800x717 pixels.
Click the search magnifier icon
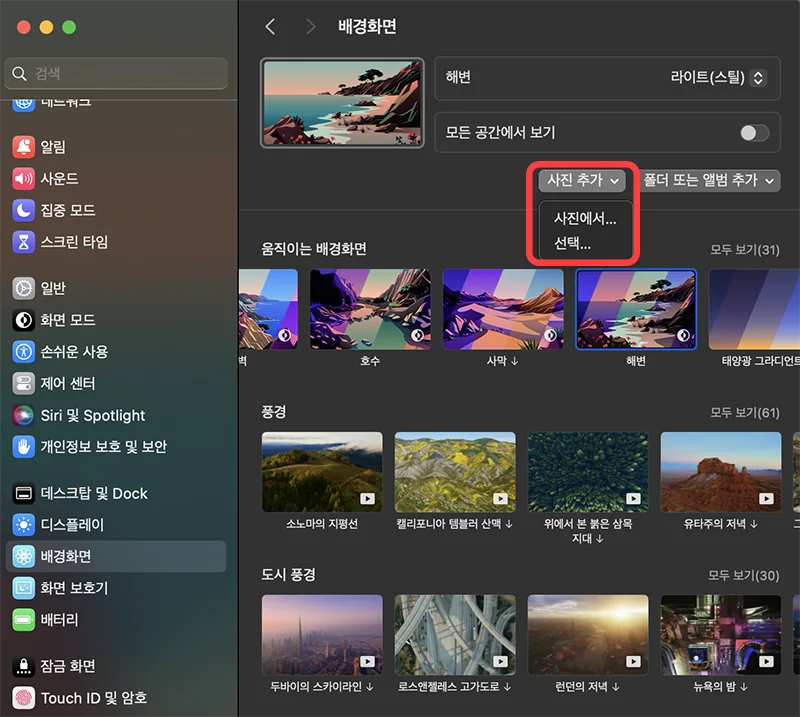point(19,73)
